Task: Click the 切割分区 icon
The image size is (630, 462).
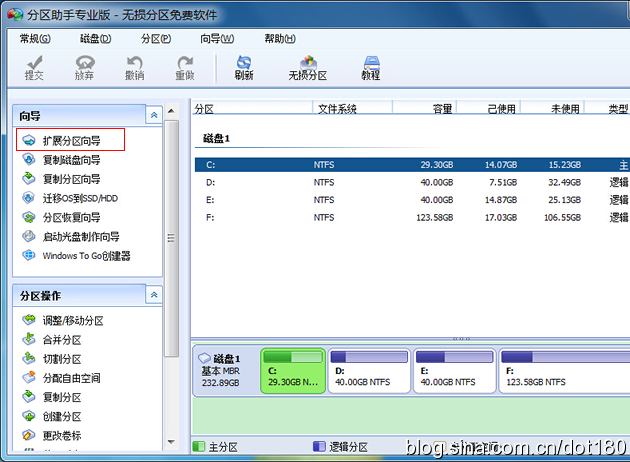Action: coord(29,358)
